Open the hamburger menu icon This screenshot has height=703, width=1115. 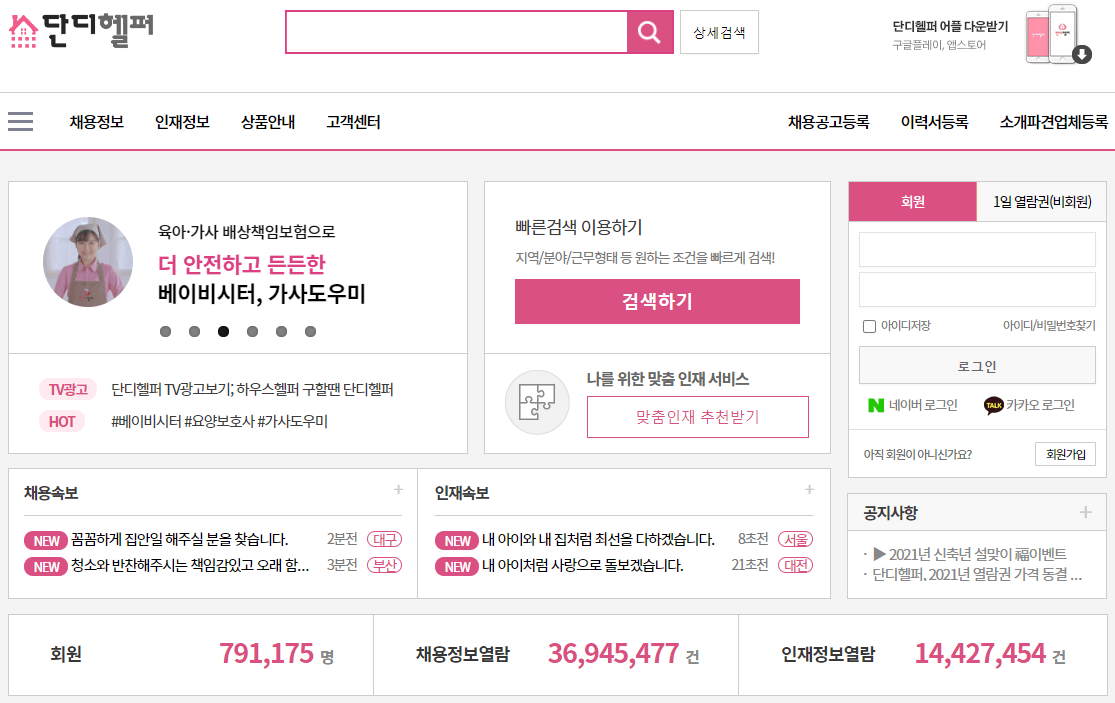point(20,120)
